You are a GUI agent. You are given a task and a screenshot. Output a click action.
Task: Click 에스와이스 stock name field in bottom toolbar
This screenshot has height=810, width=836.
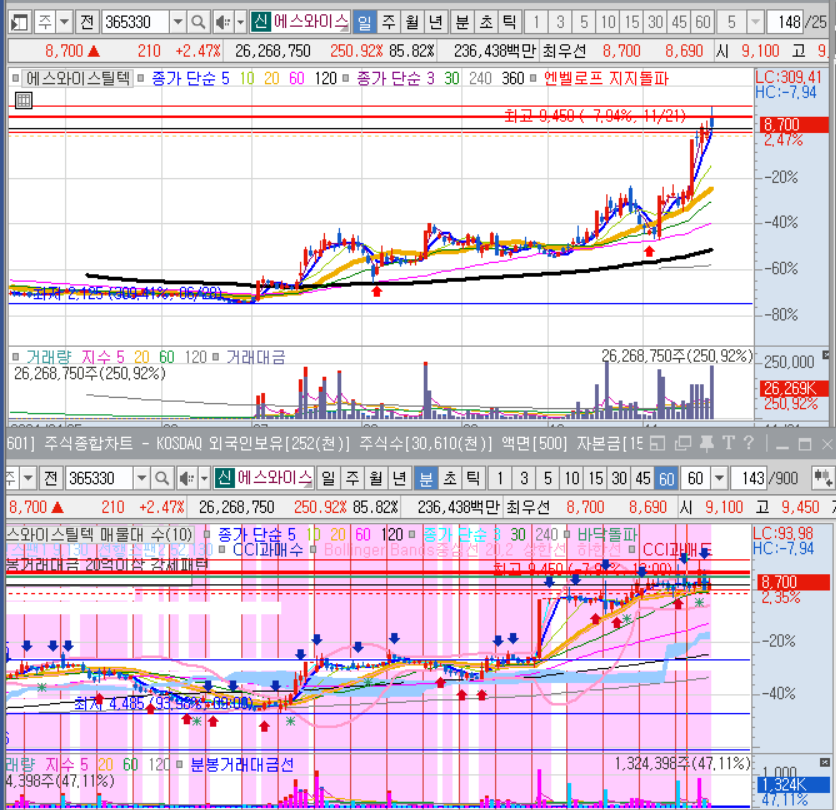point(274,478)
